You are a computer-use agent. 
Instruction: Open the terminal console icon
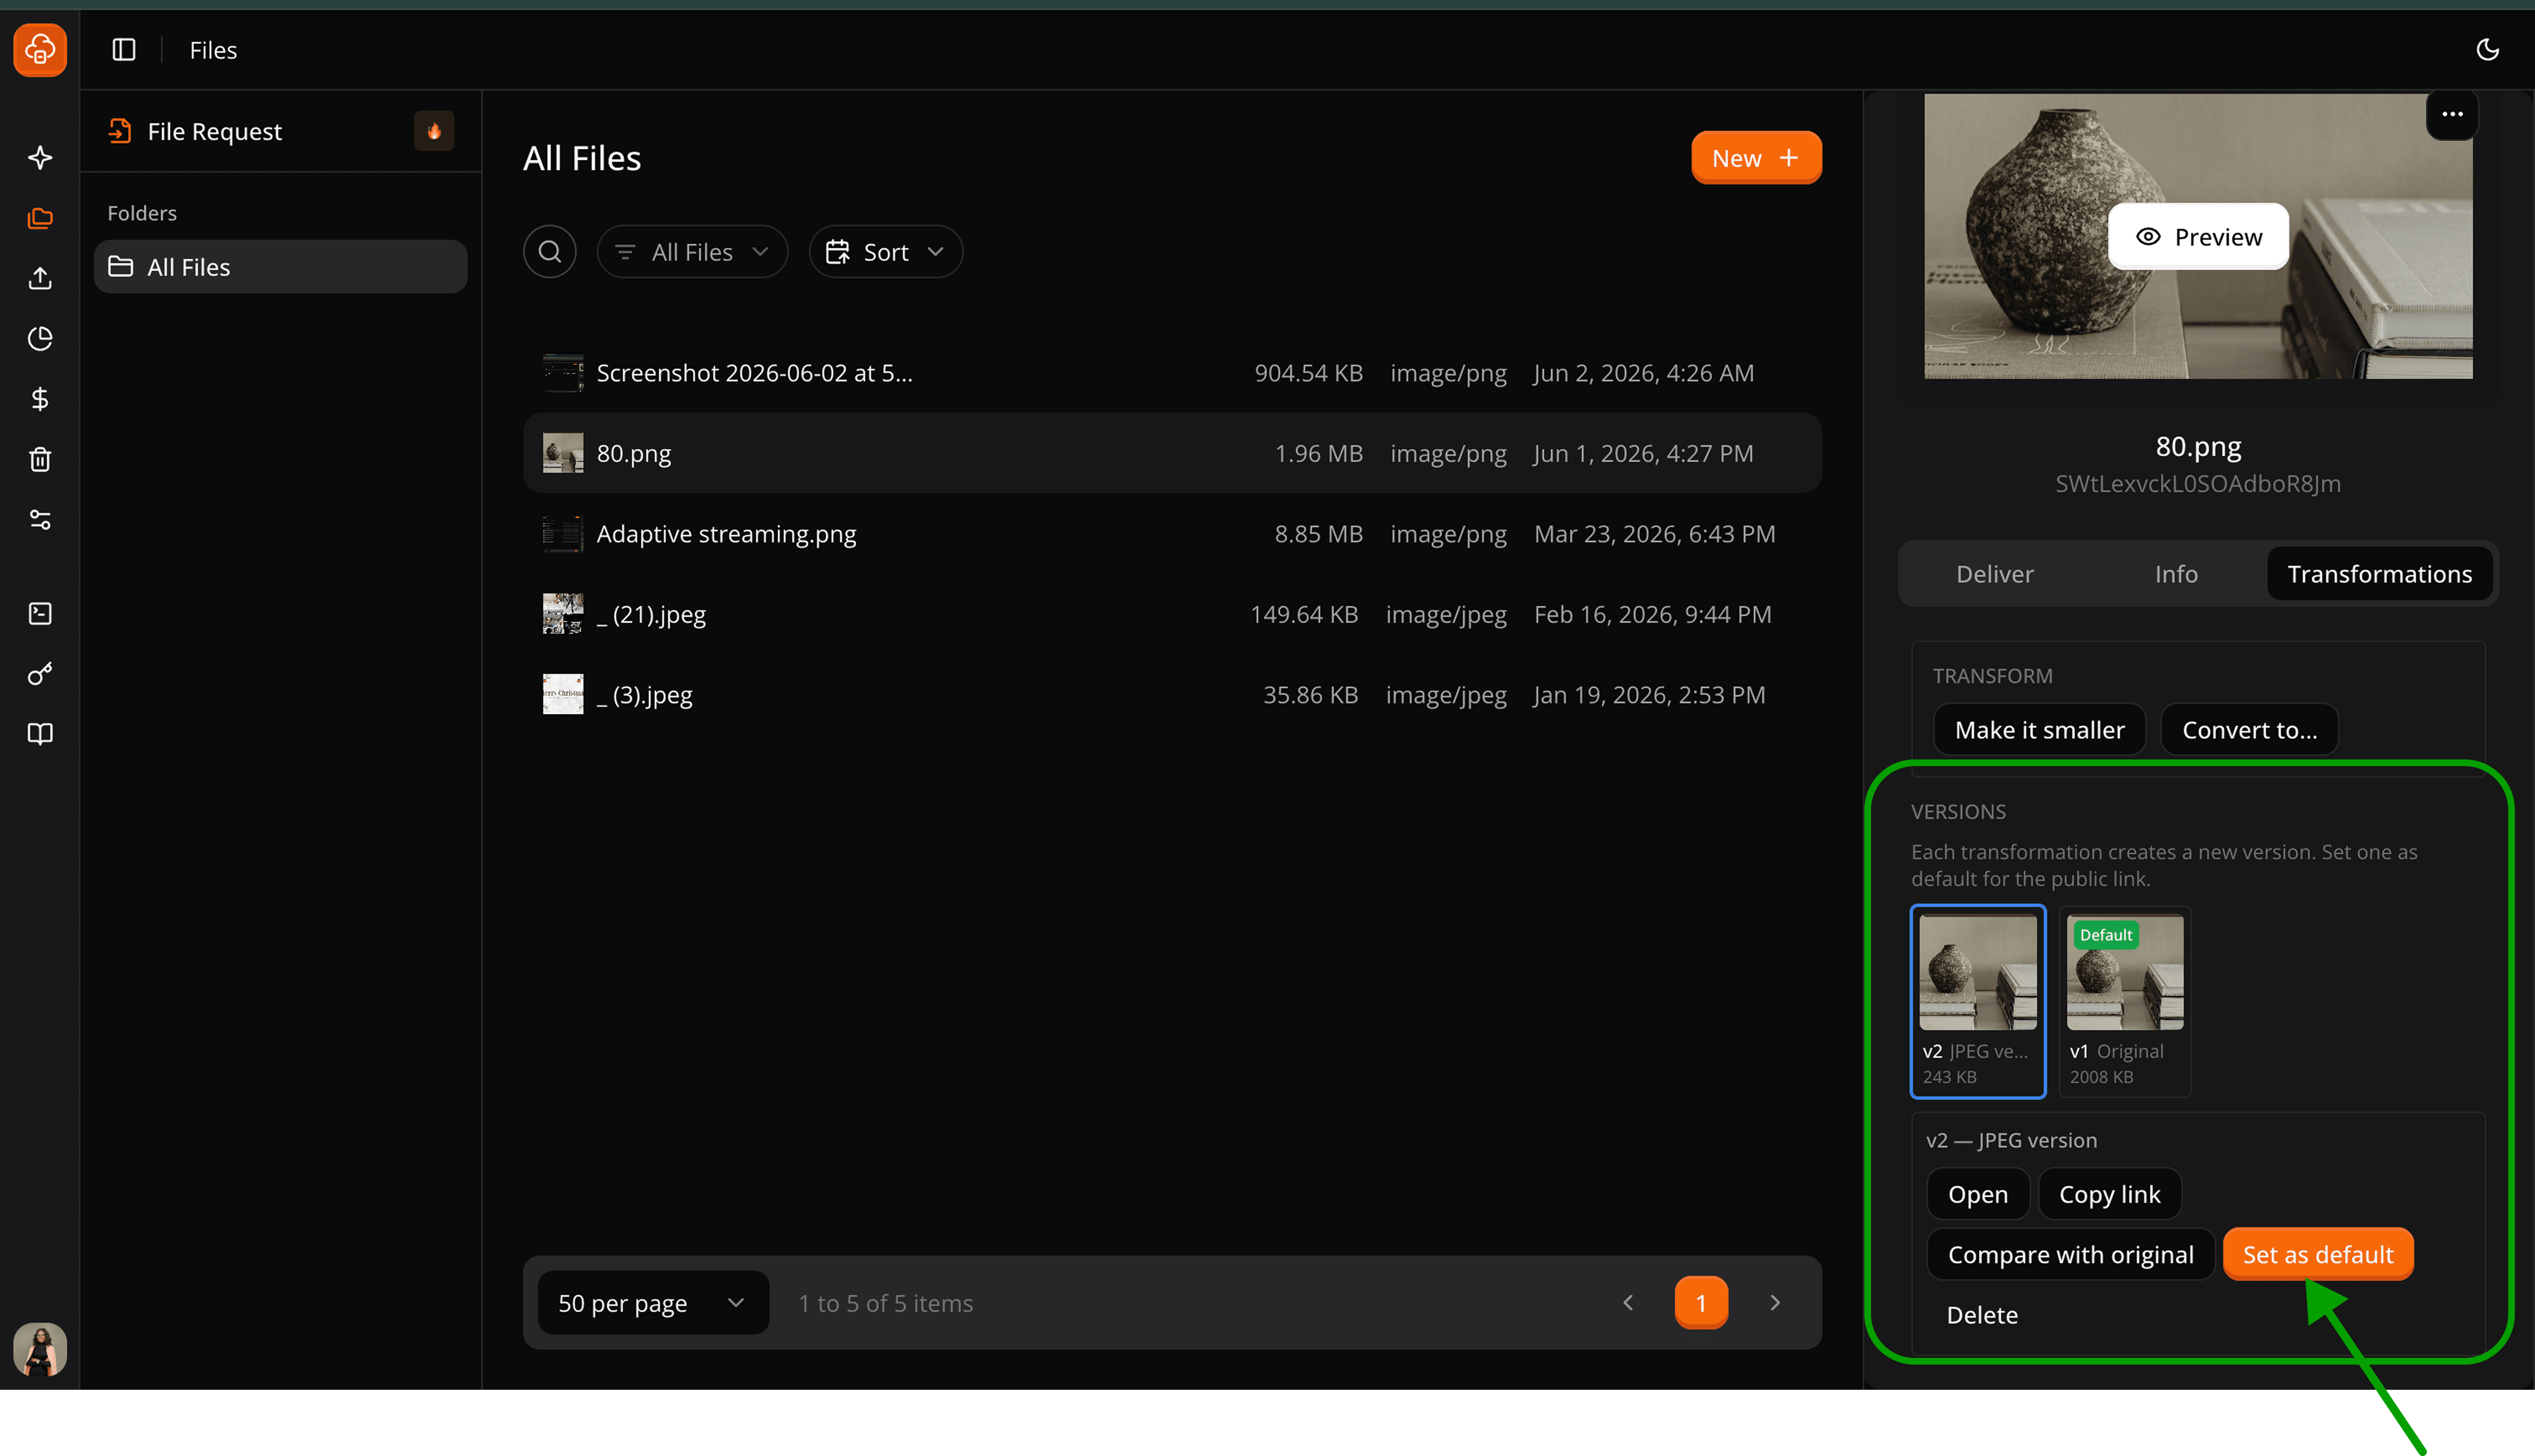(40, 613)
